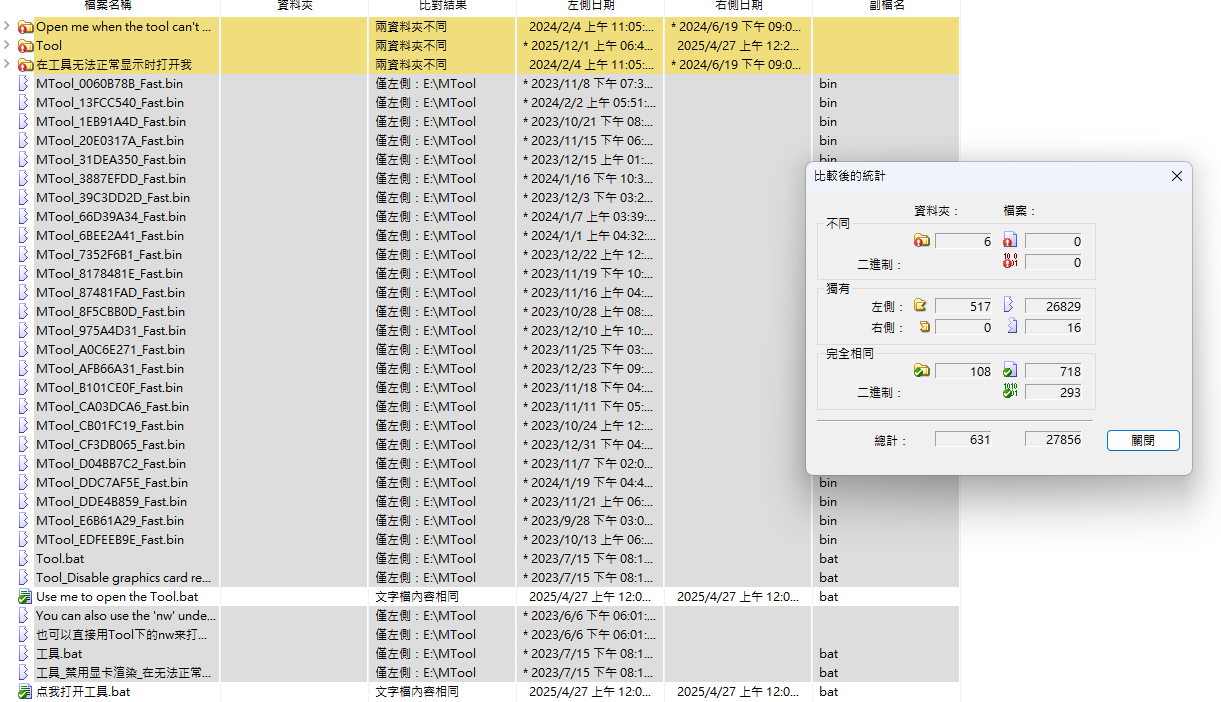The height and width of the screenshot is (702, 1221).
Task: Click the binary-identical icon beside 293
Action: 1010,391
